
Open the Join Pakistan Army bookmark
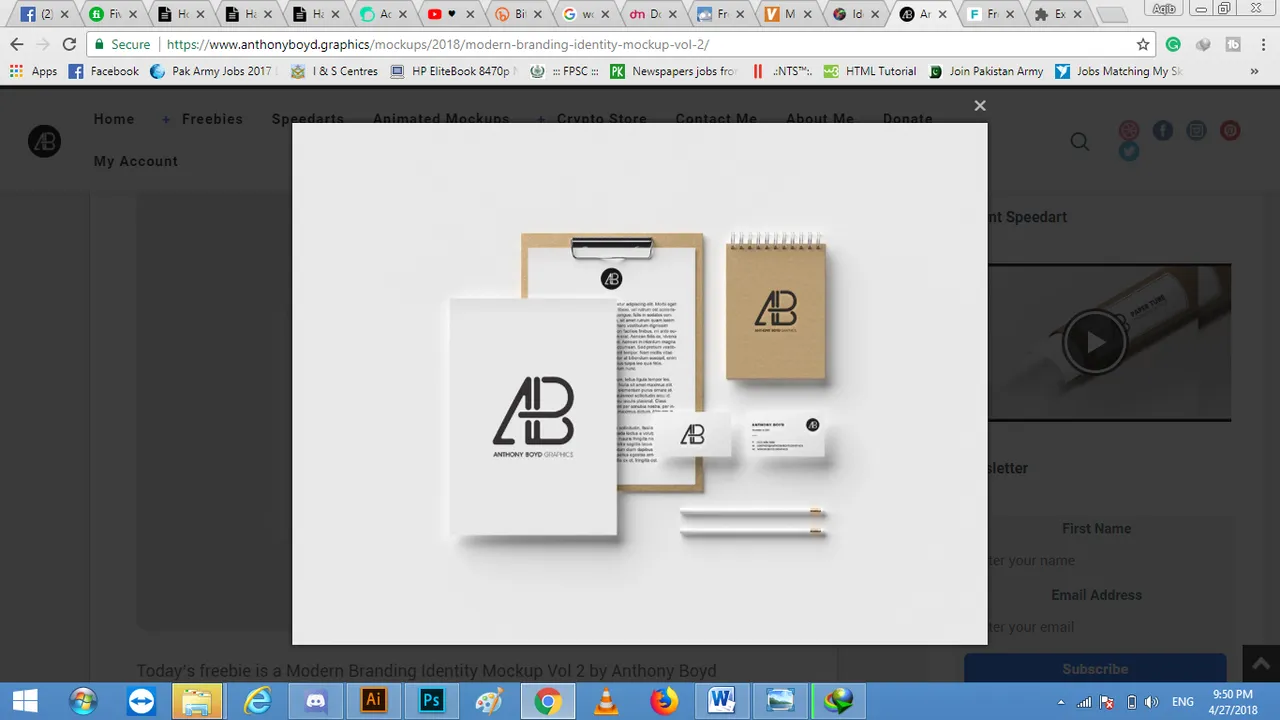[986, 71]
